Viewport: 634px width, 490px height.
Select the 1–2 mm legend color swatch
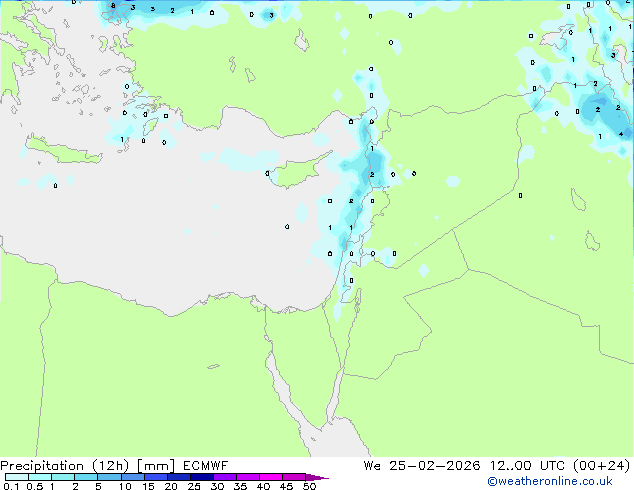(x=63, y=477)
